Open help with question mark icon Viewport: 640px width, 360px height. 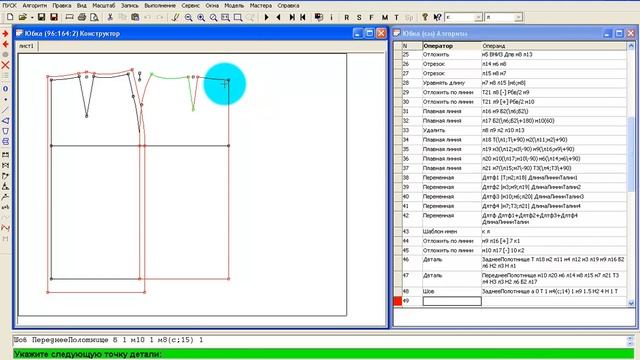coord(425,17)
